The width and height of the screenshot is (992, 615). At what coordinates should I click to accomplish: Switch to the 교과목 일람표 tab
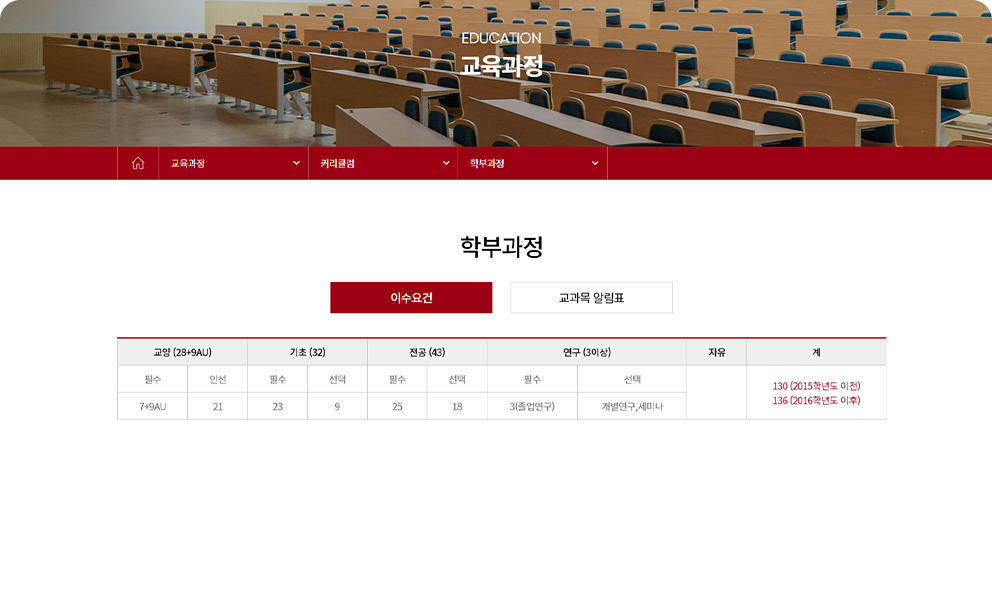(591, 298)
